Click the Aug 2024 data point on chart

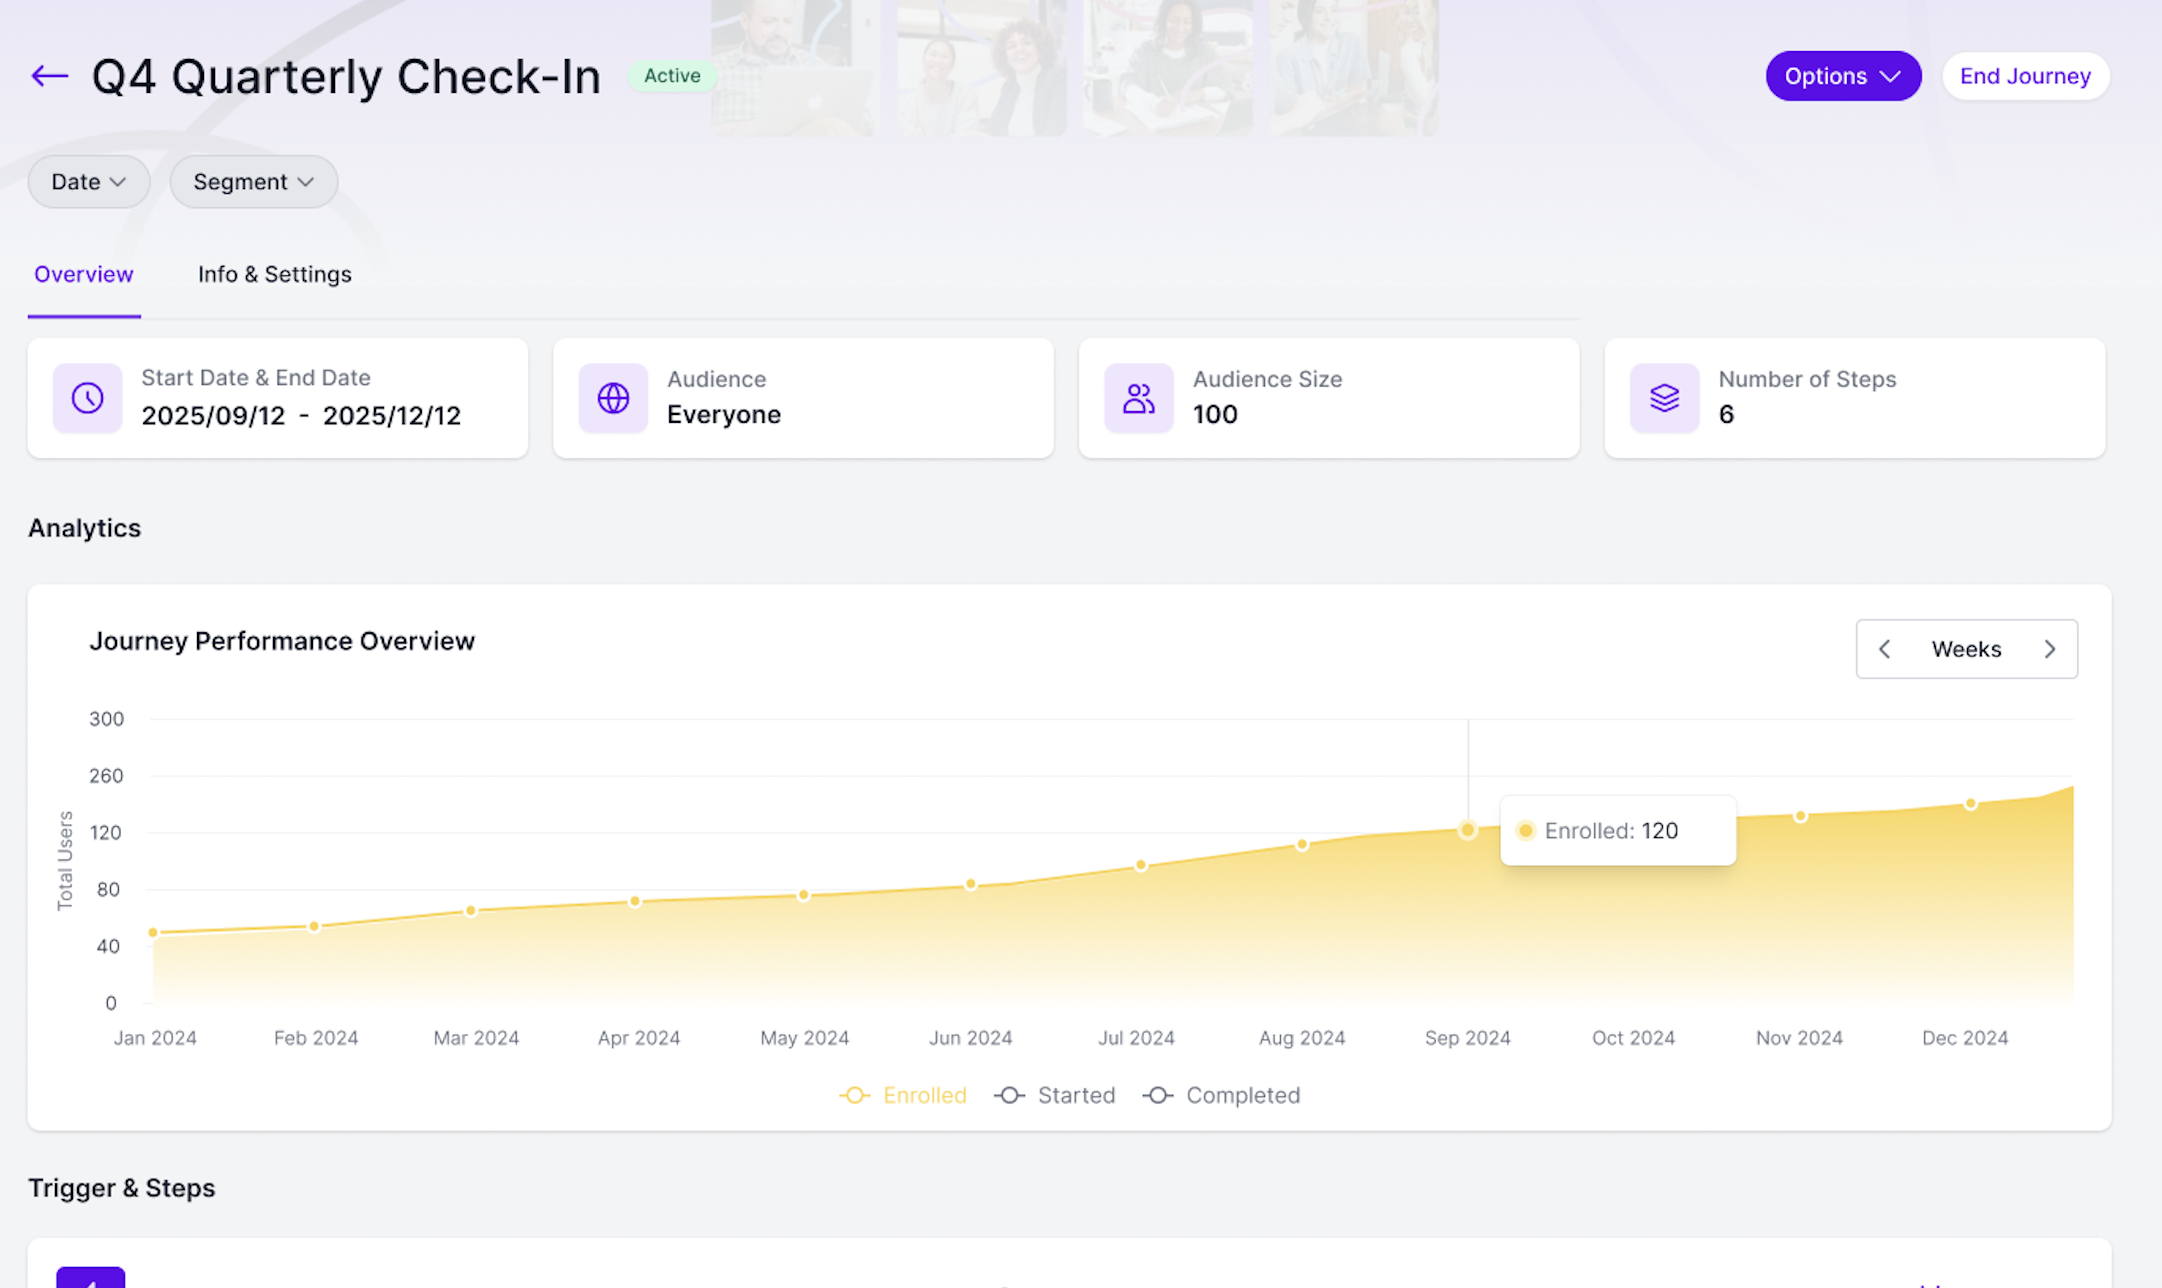point(1302,845)
